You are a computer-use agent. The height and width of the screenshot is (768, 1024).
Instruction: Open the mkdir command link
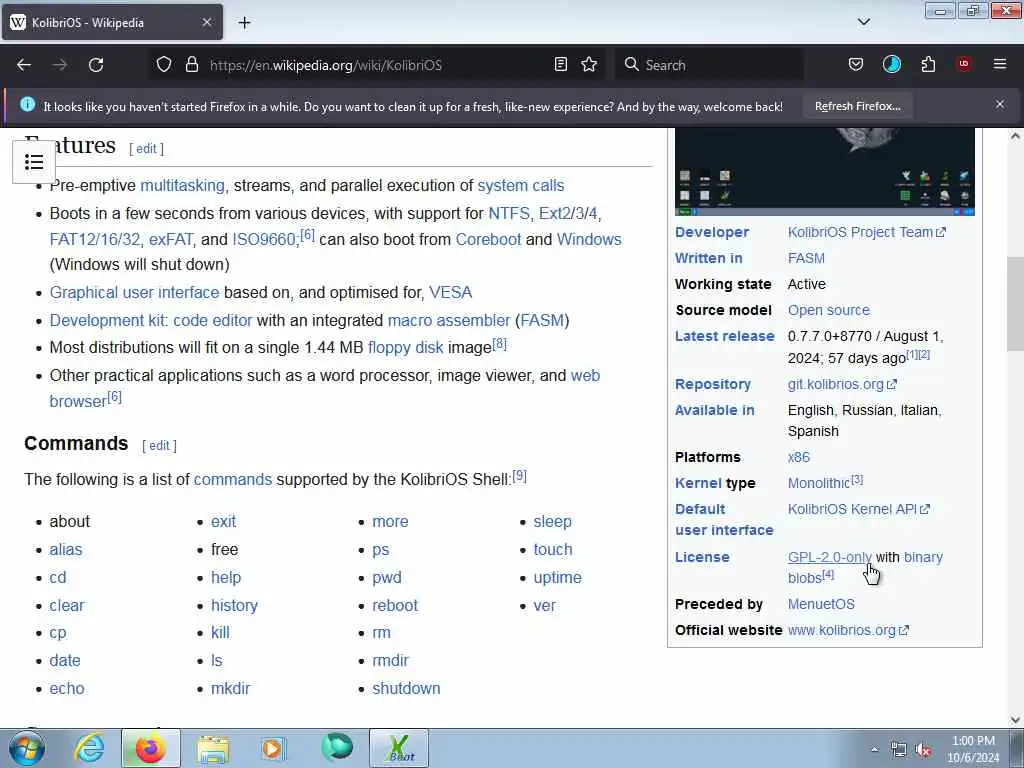pos(231,688)
